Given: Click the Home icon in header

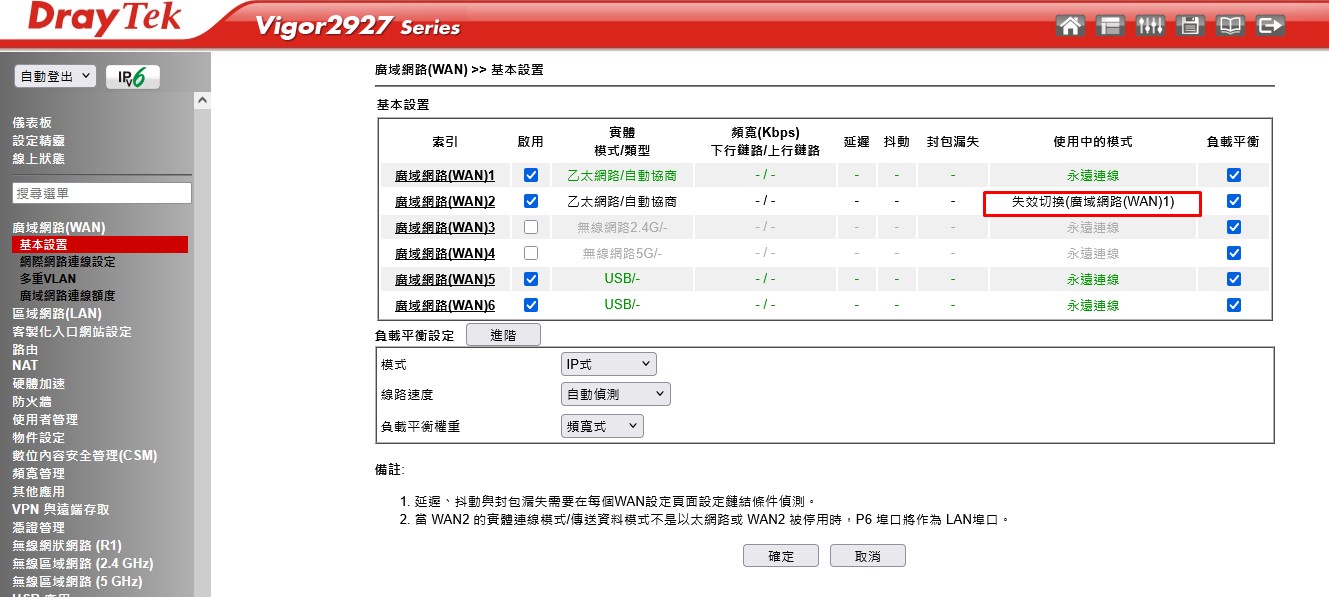Looking at the screenshot, I should click(x=1070, y=26).
